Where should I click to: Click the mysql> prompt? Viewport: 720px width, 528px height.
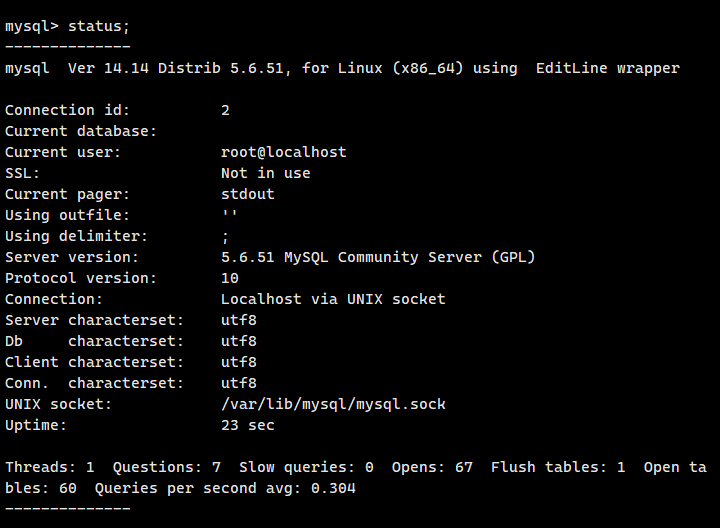31,26
